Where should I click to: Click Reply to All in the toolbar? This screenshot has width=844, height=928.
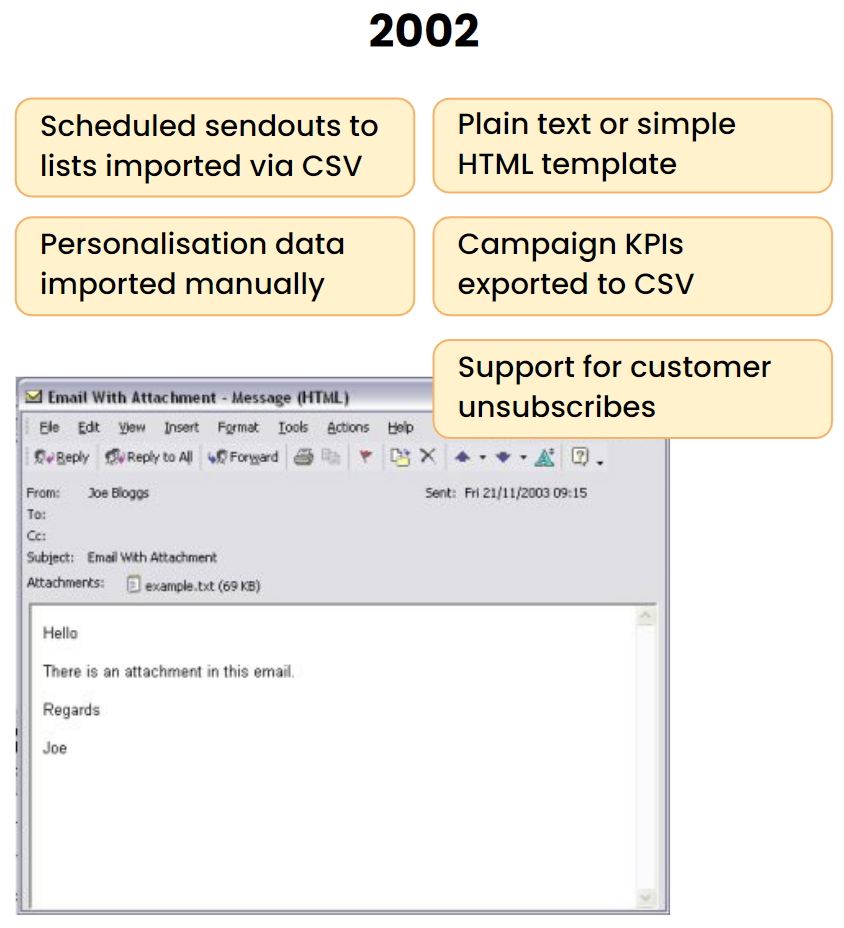pos(149,457)
